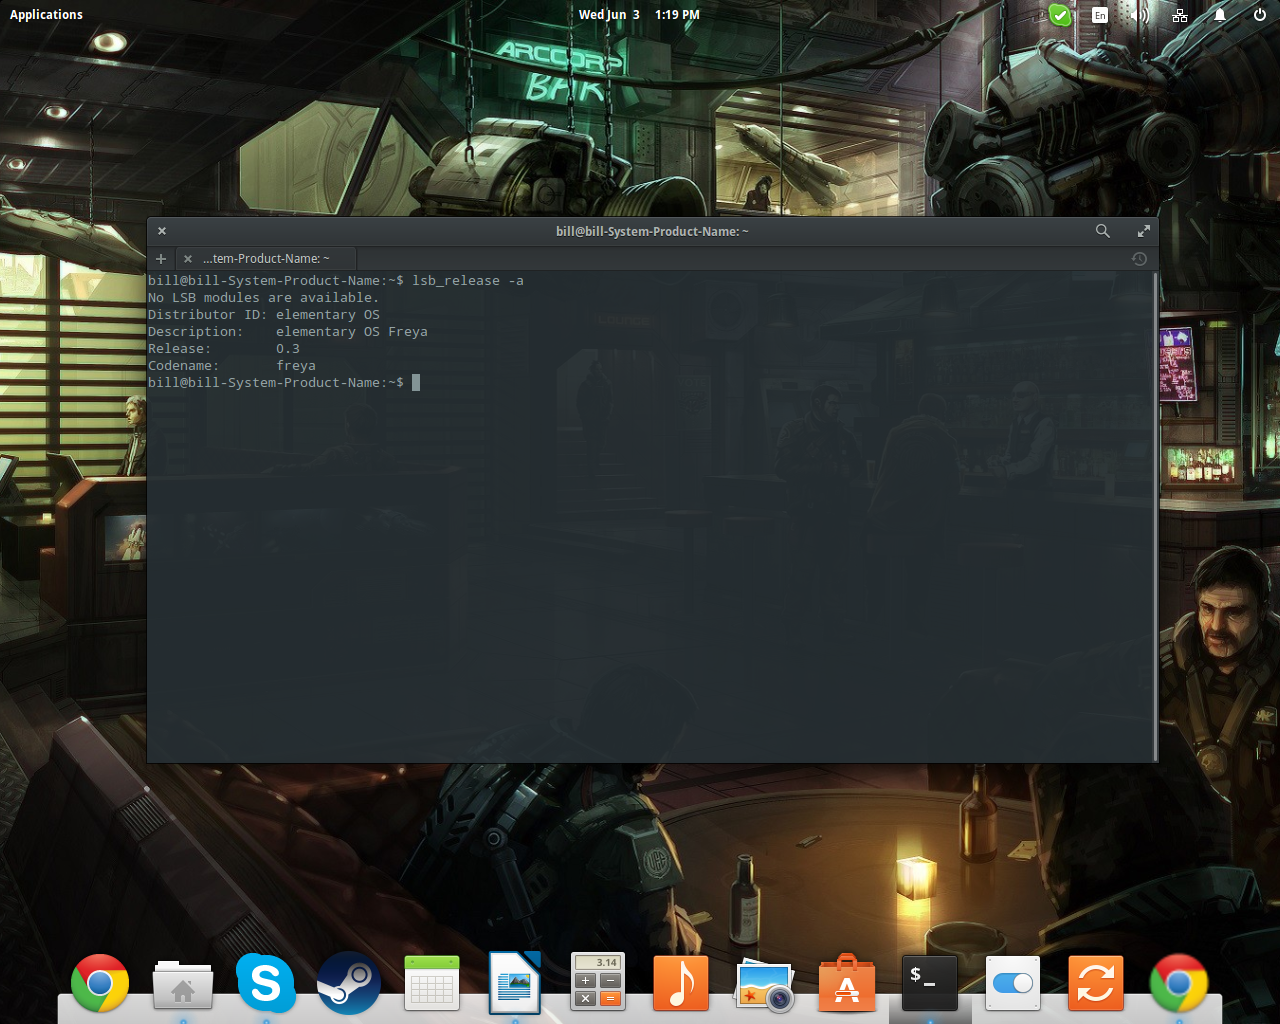Open the Software Updater dock icon
Image resolution: width=1280 pixels, height=1024 pixels.
(1096, 984)
